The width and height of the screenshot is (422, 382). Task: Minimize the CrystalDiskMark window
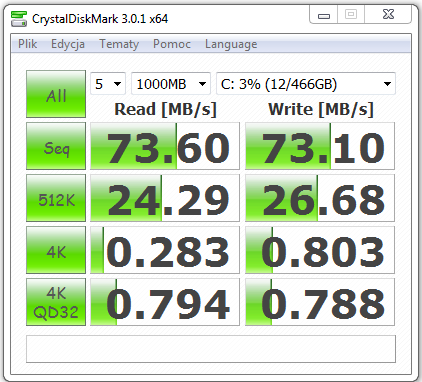click(x=324, y=15)
